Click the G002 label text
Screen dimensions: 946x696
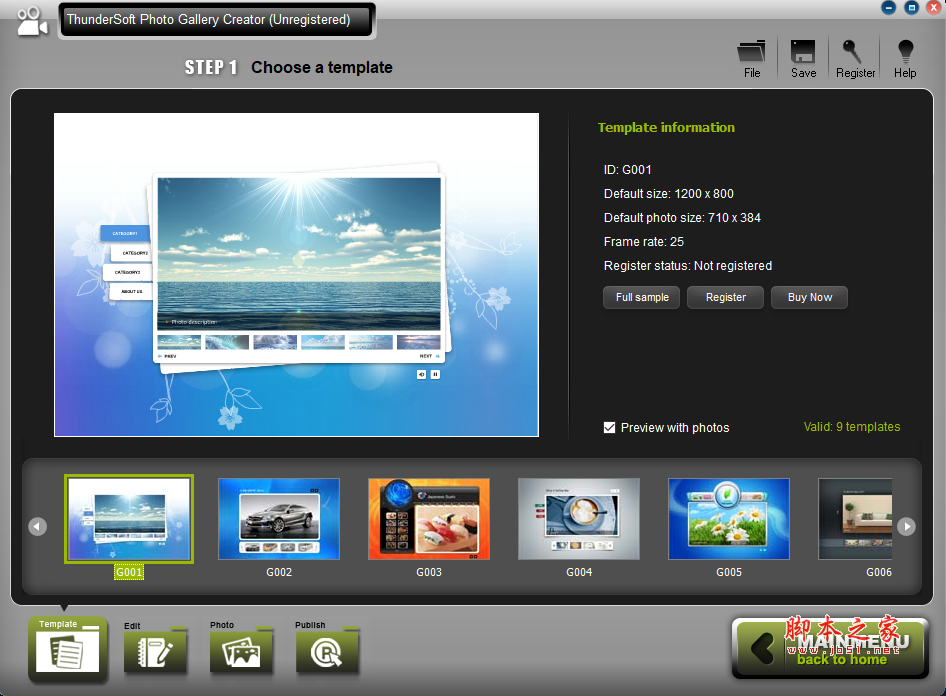pyautogui.click(x=279, y=572)
